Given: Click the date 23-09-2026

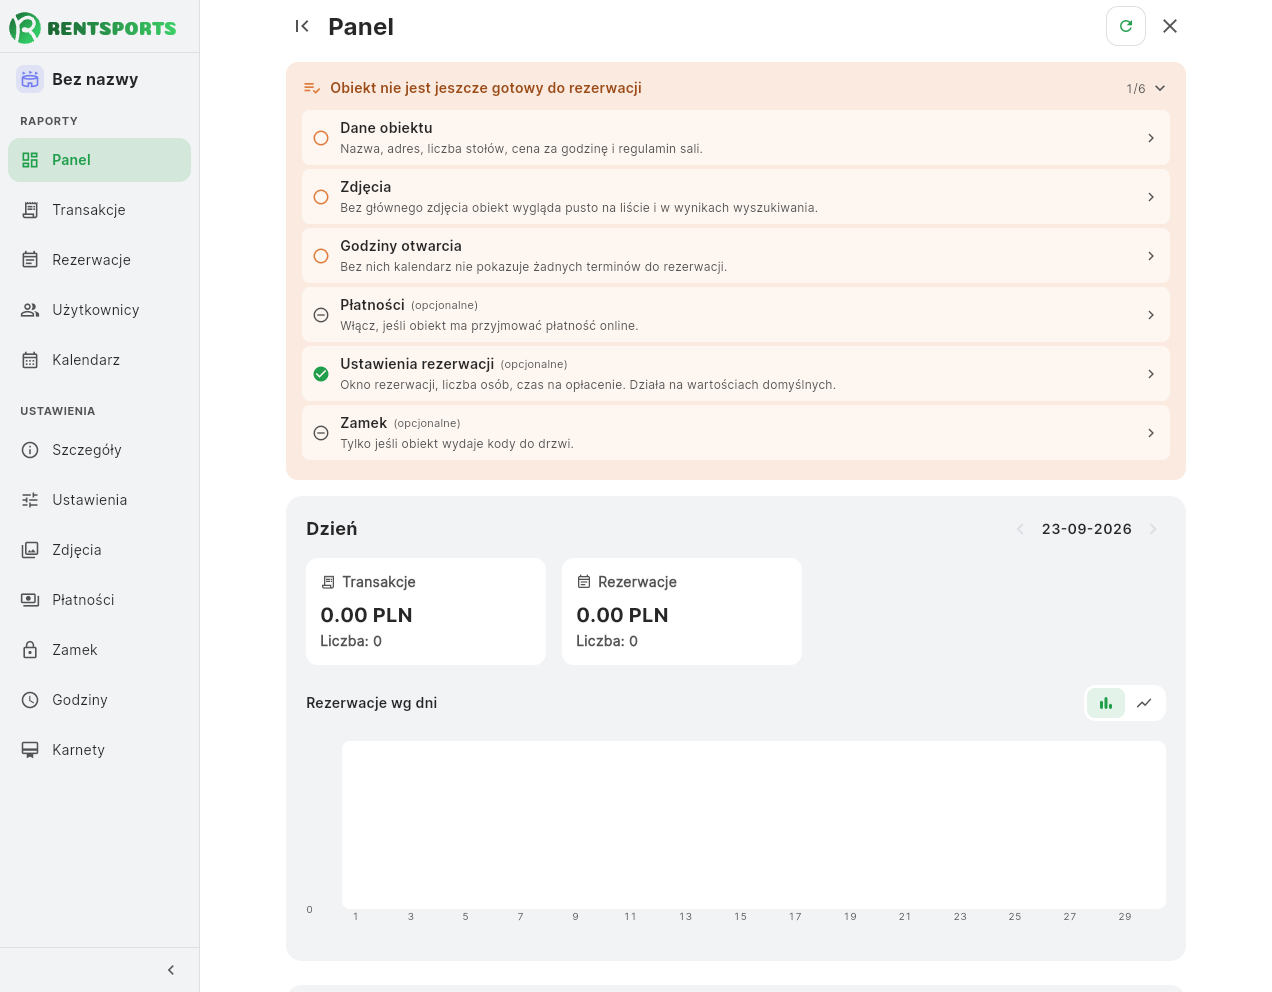Looking at the screenshot, I should [x=1087, y=529].
